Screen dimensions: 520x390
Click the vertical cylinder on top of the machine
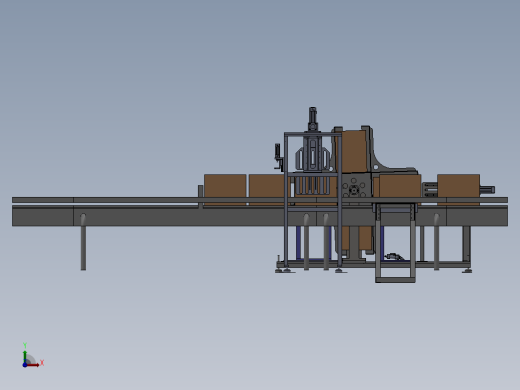click(312, 119)
